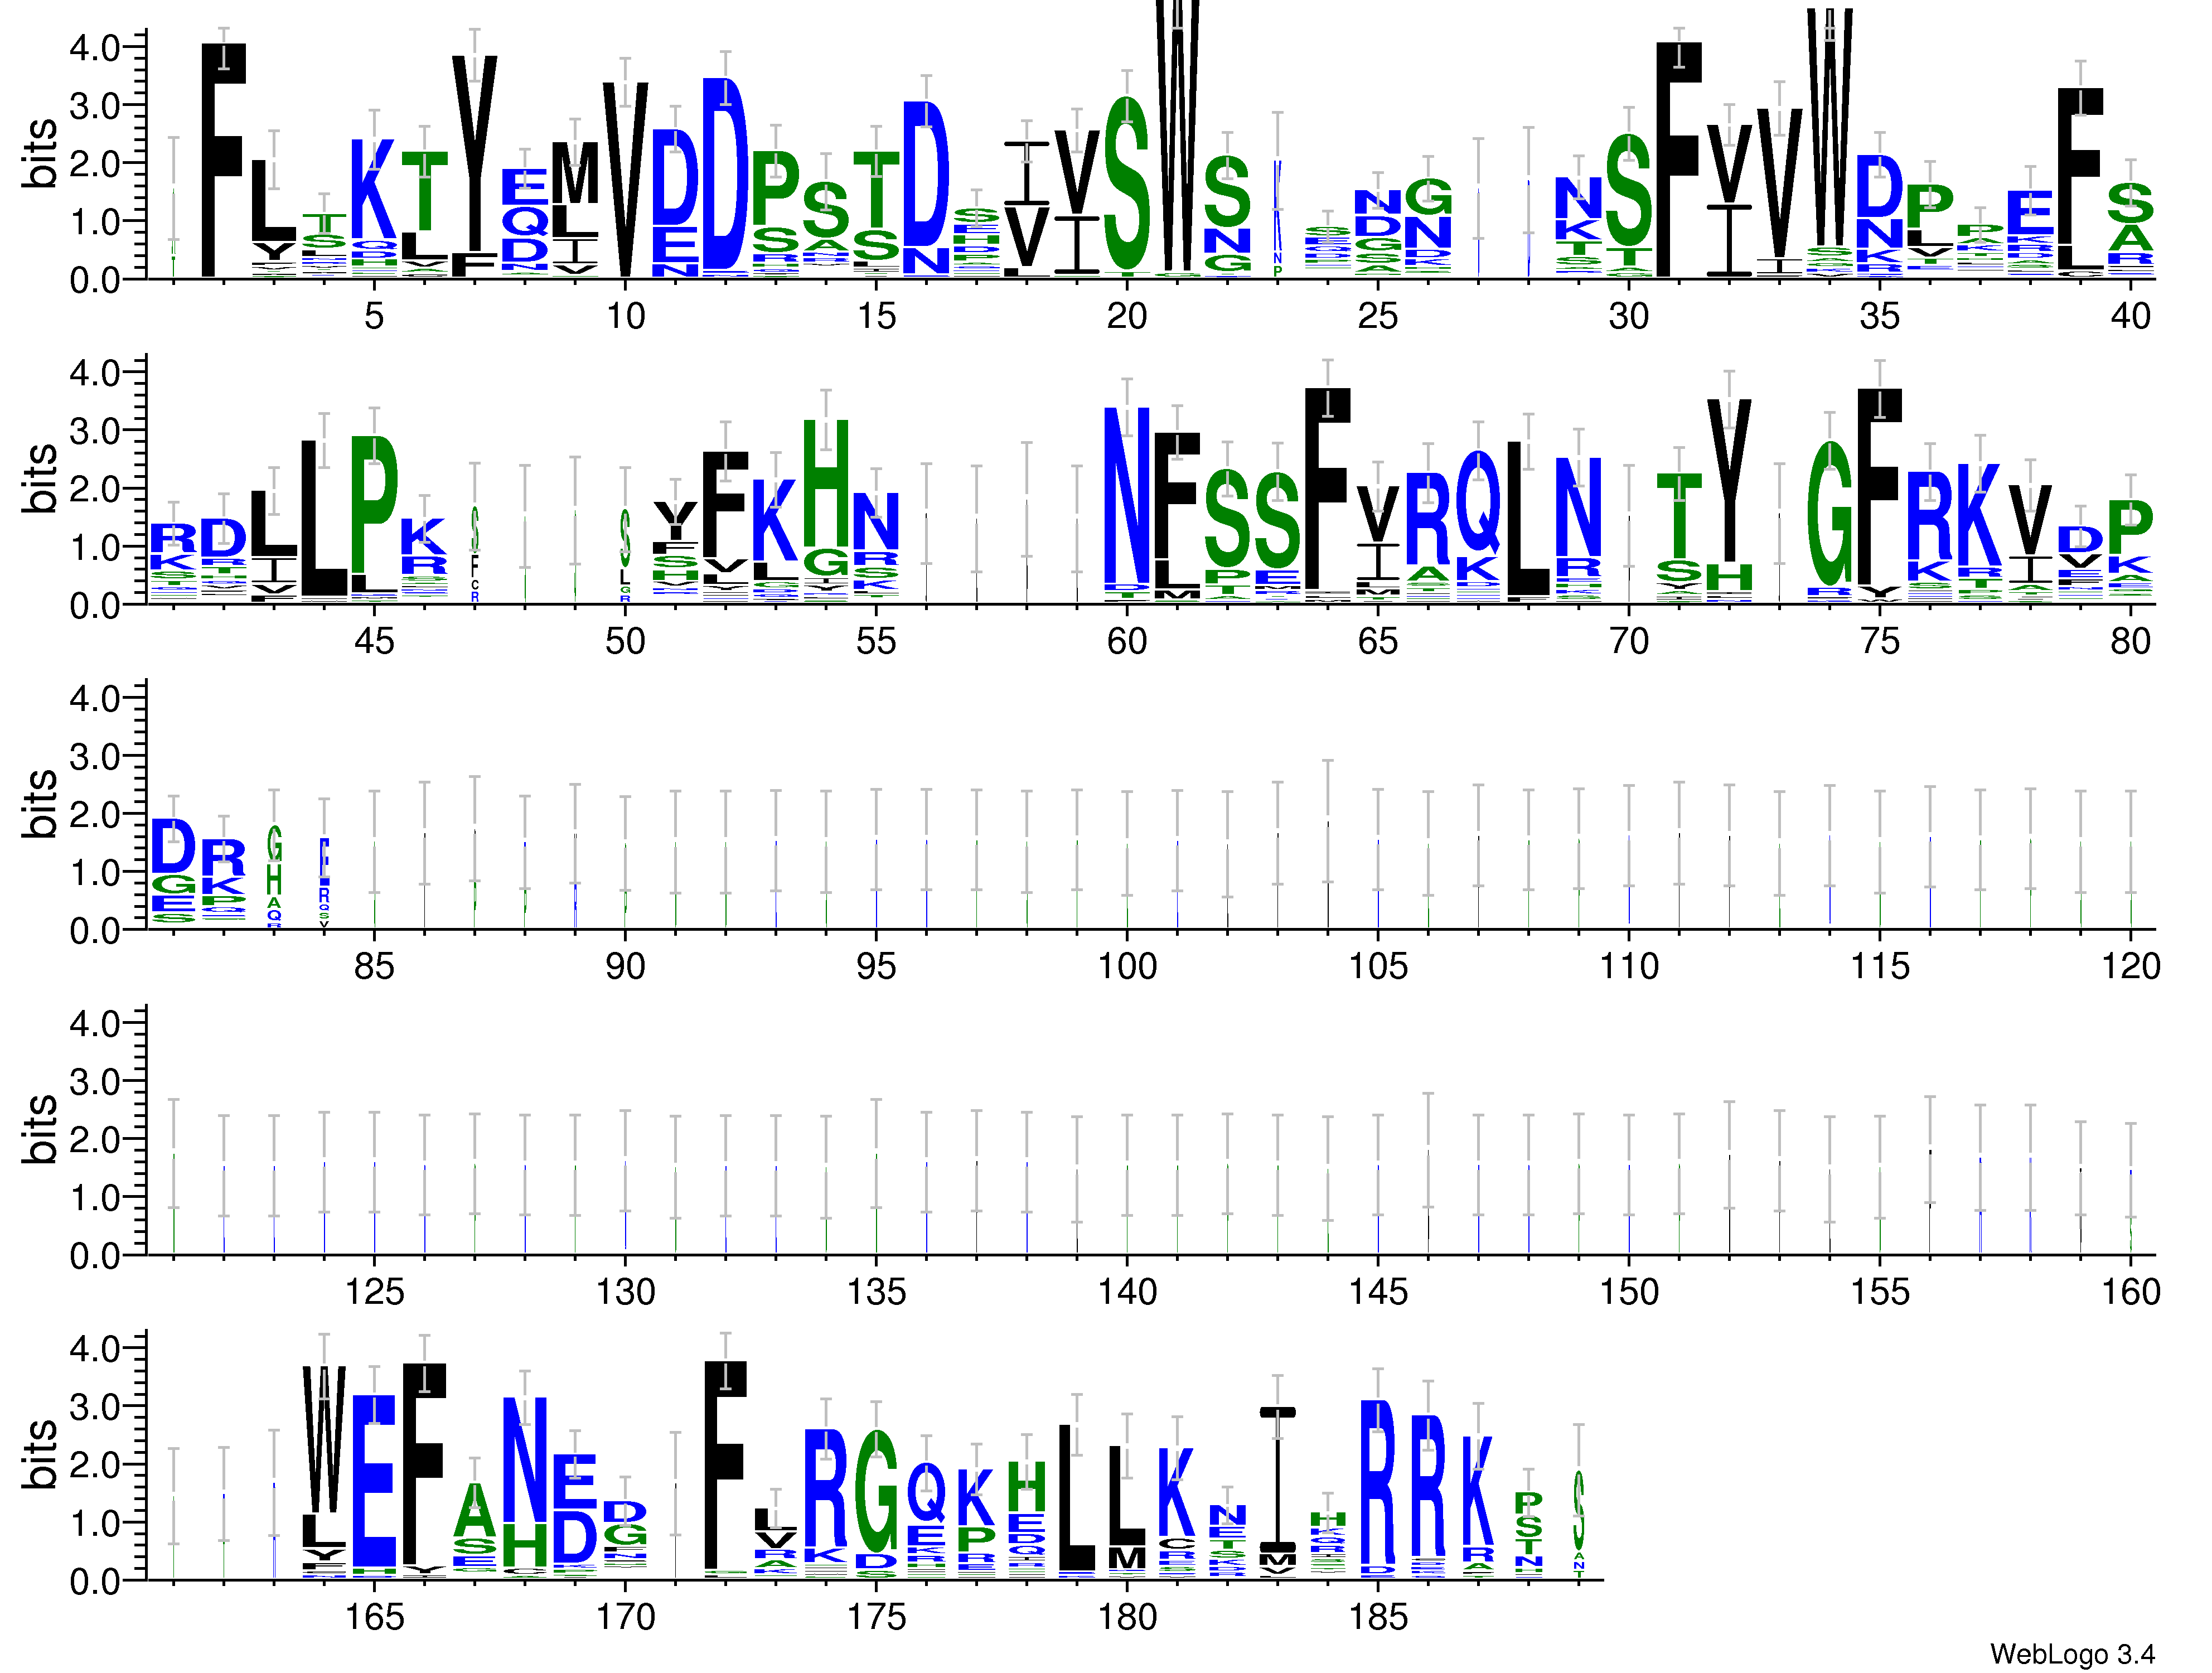The height and width of the screenshot is (1673, 2212).
Task: Select the black F at position 172
Action: pos(725,1465)
